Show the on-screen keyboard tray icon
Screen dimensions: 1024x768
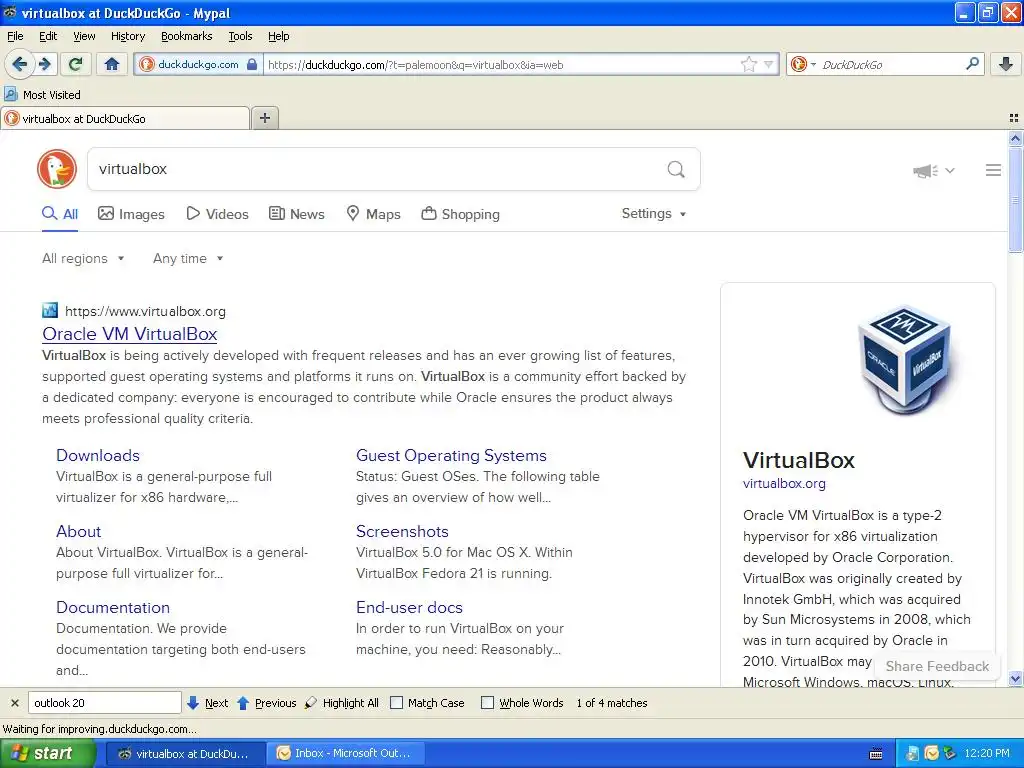pos(876,754)
